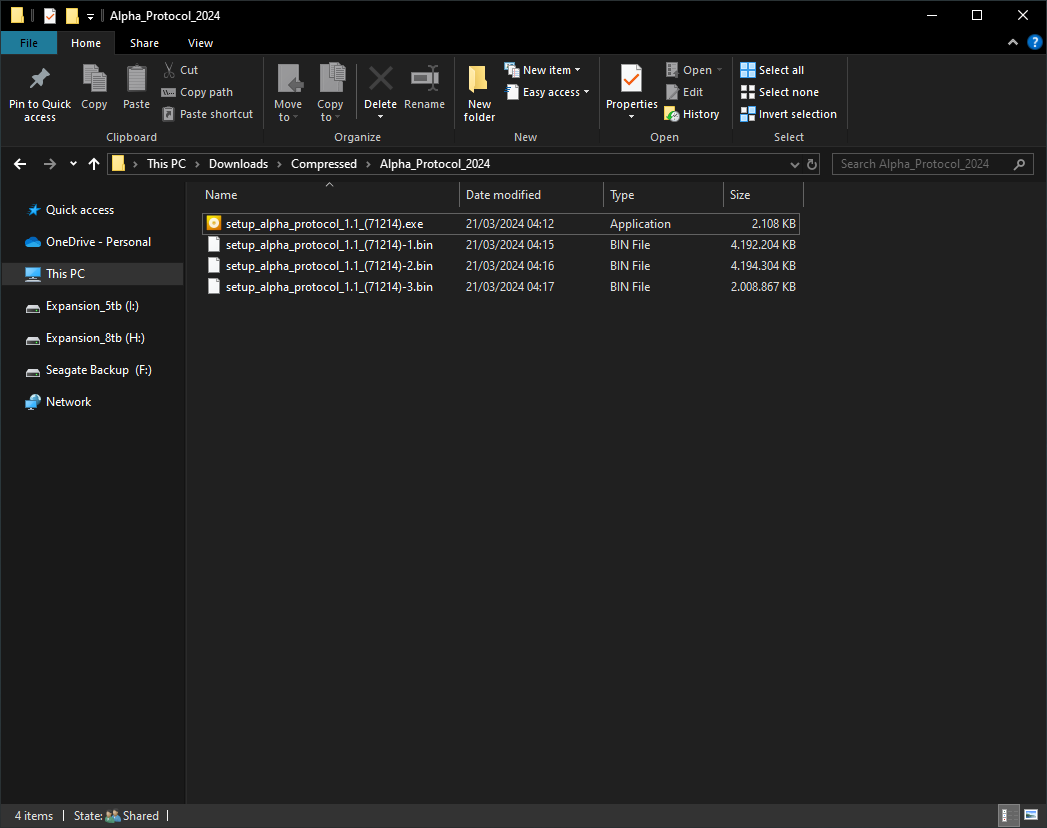The image size is (1047, 828).
Task: Choose Paste shortcut
Action: (208, 114)
